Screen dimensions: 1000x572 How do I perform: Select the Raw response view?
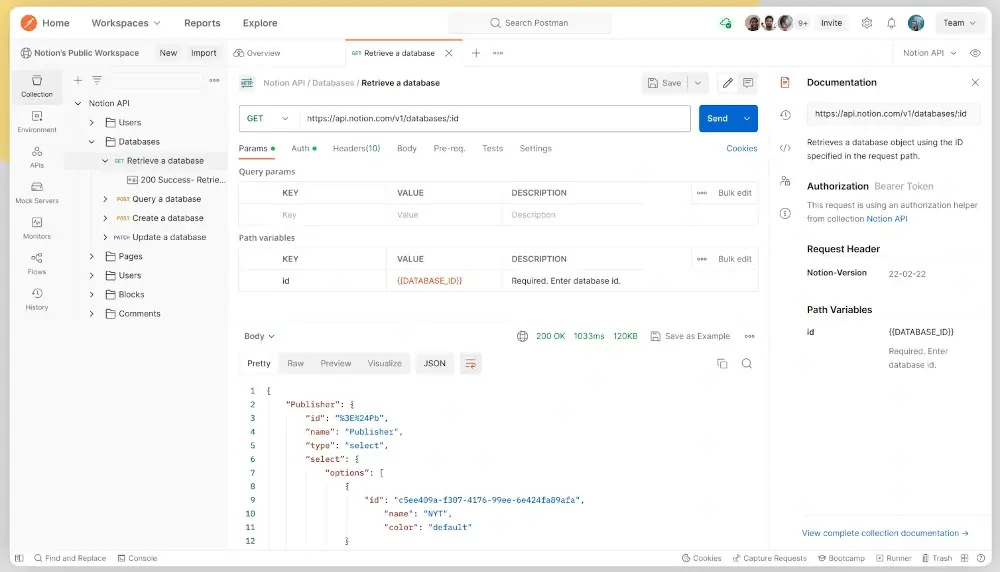pos(295,363)
